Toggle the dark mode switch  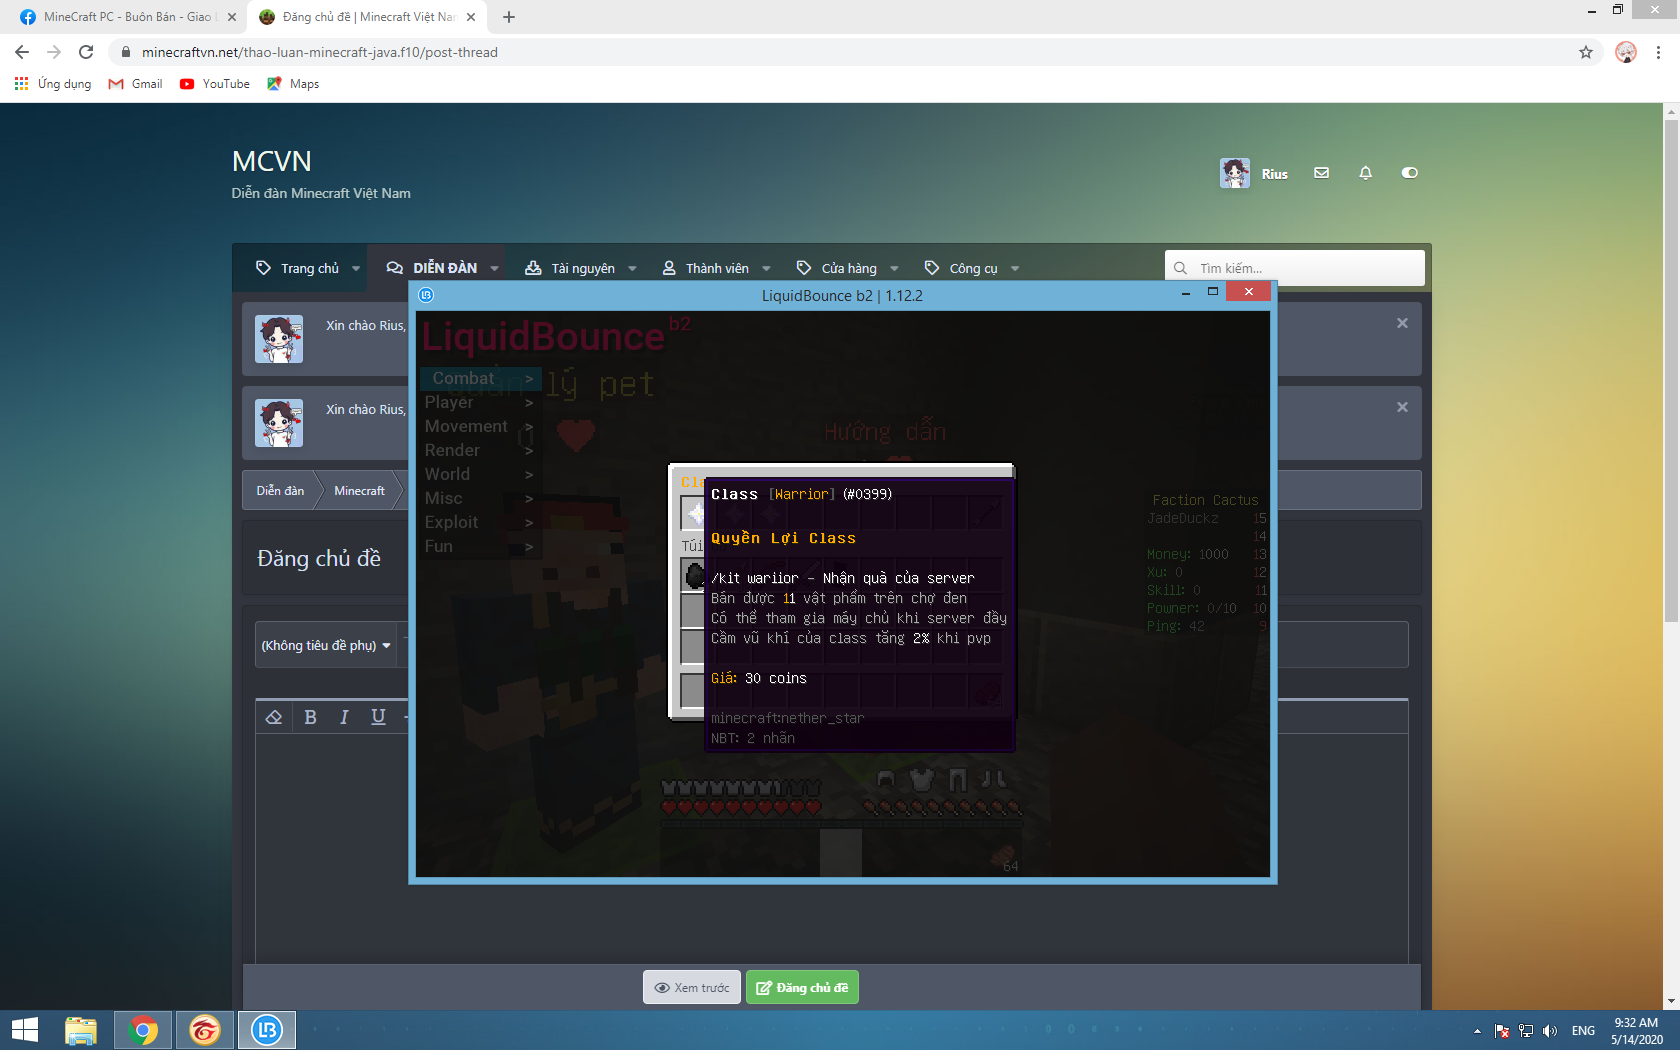point(1409,173)
